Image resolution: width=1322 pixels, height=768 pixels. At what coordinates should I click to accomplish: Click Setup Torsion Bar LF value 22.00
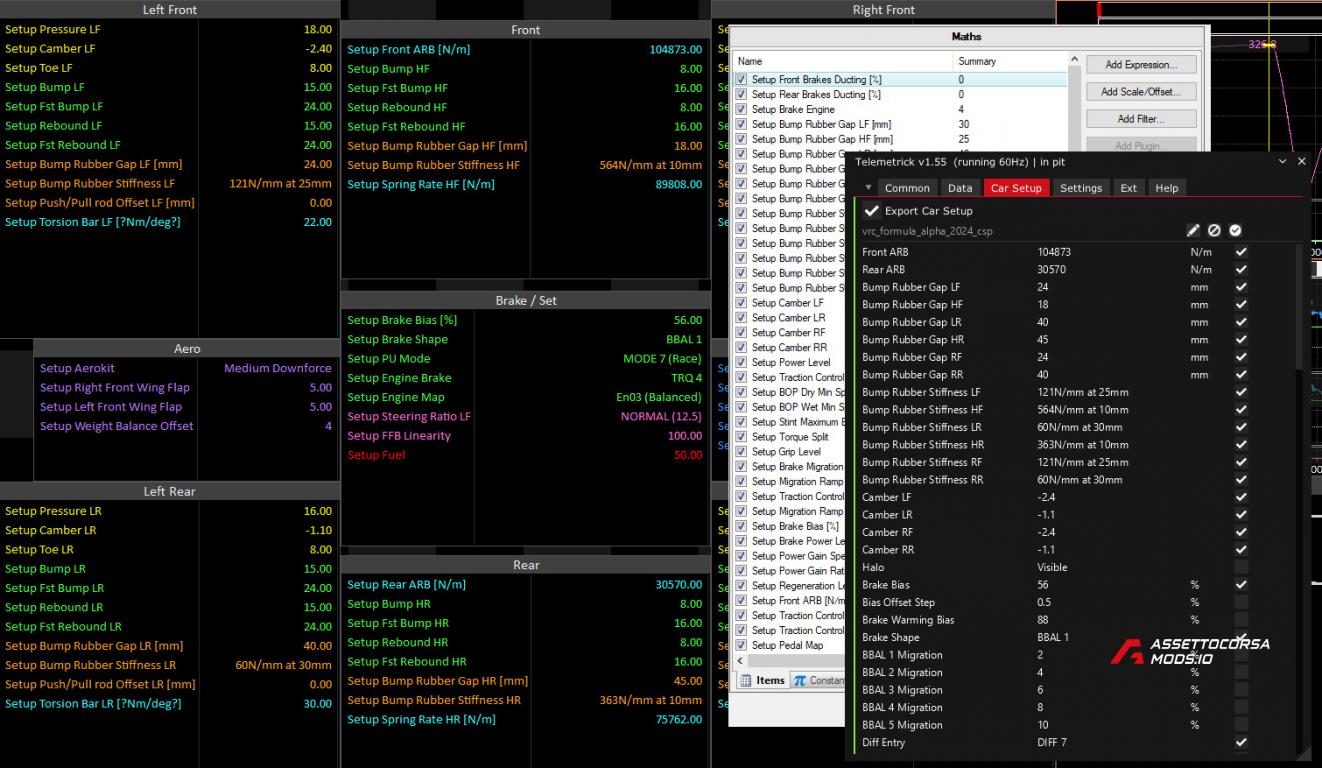point(317,222)
